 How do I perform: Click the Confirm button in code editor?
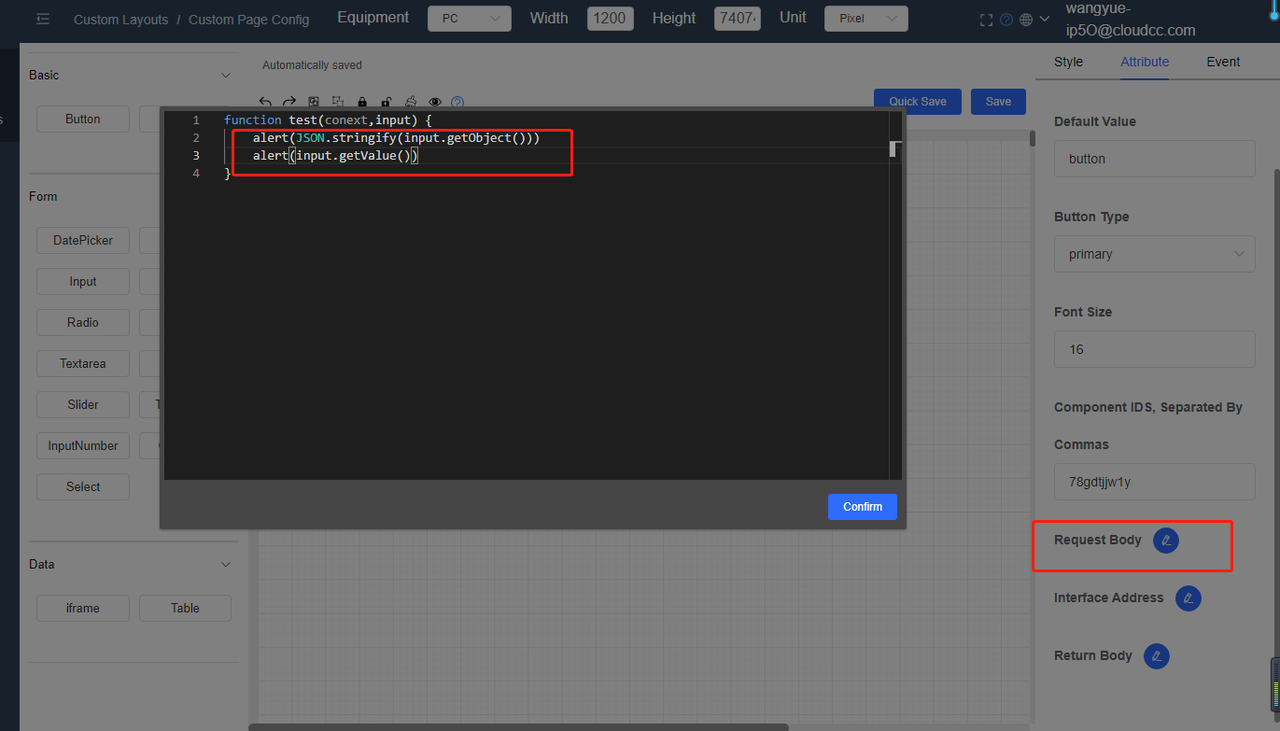pyautogui.click(x=862, y=507)
